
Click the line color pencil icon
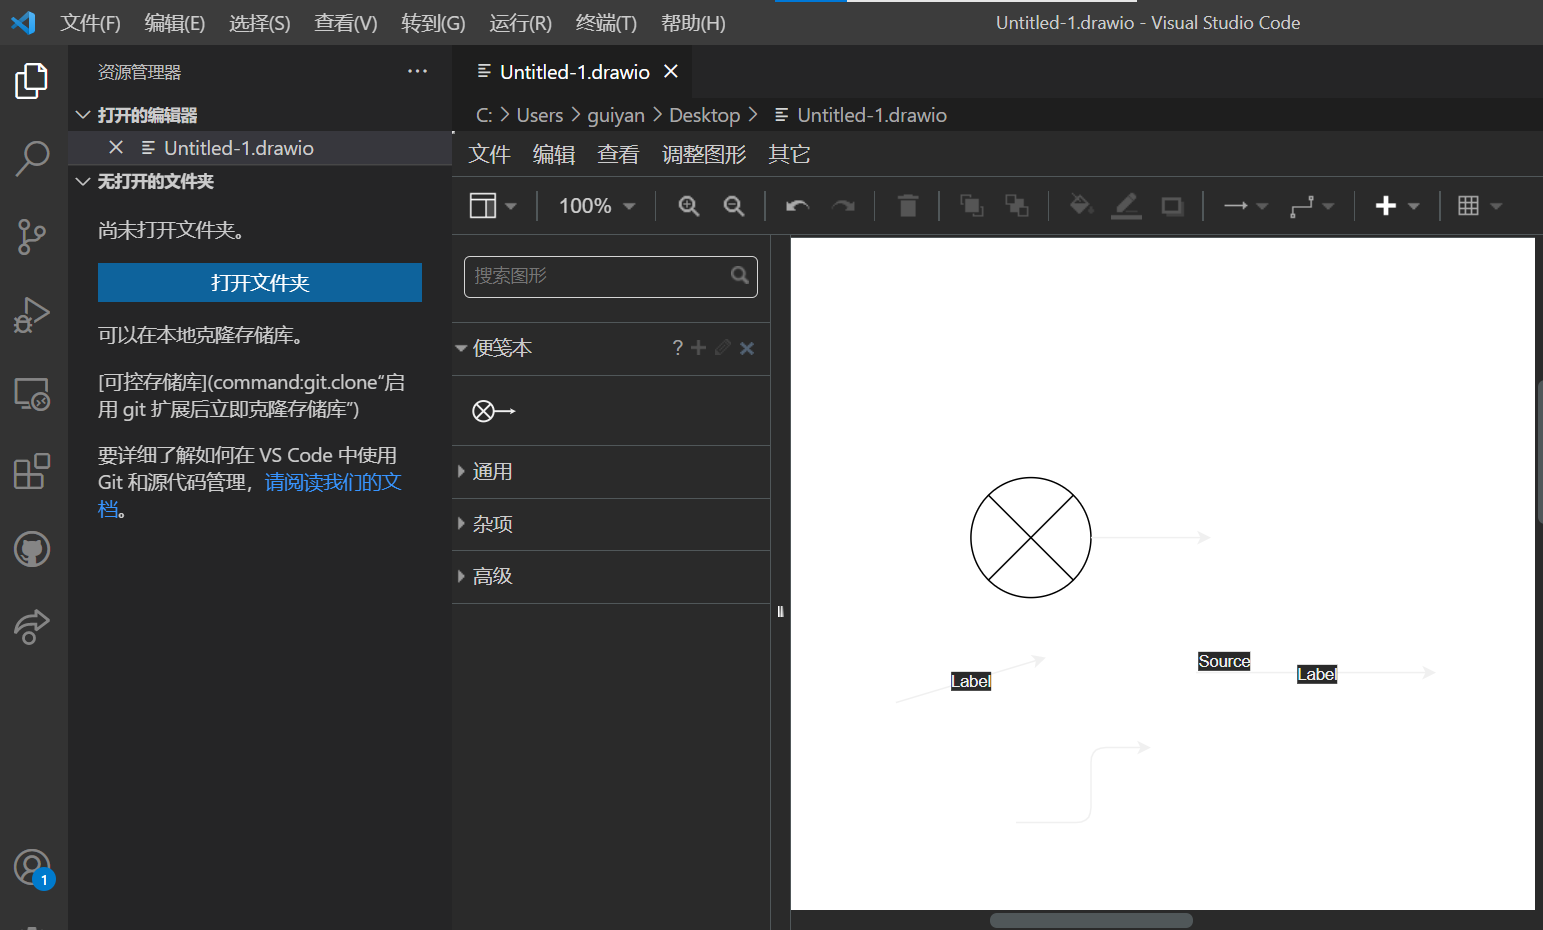pyautogui.click(x=1126, y=205)
